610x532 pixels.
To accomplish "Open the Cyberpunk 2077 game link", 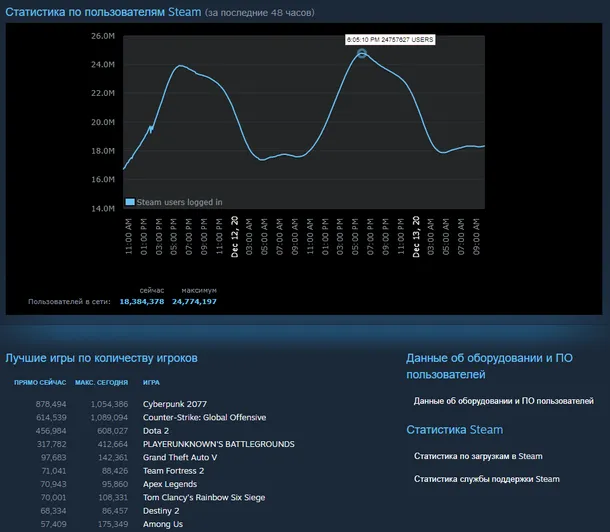I will coord(175,404).
